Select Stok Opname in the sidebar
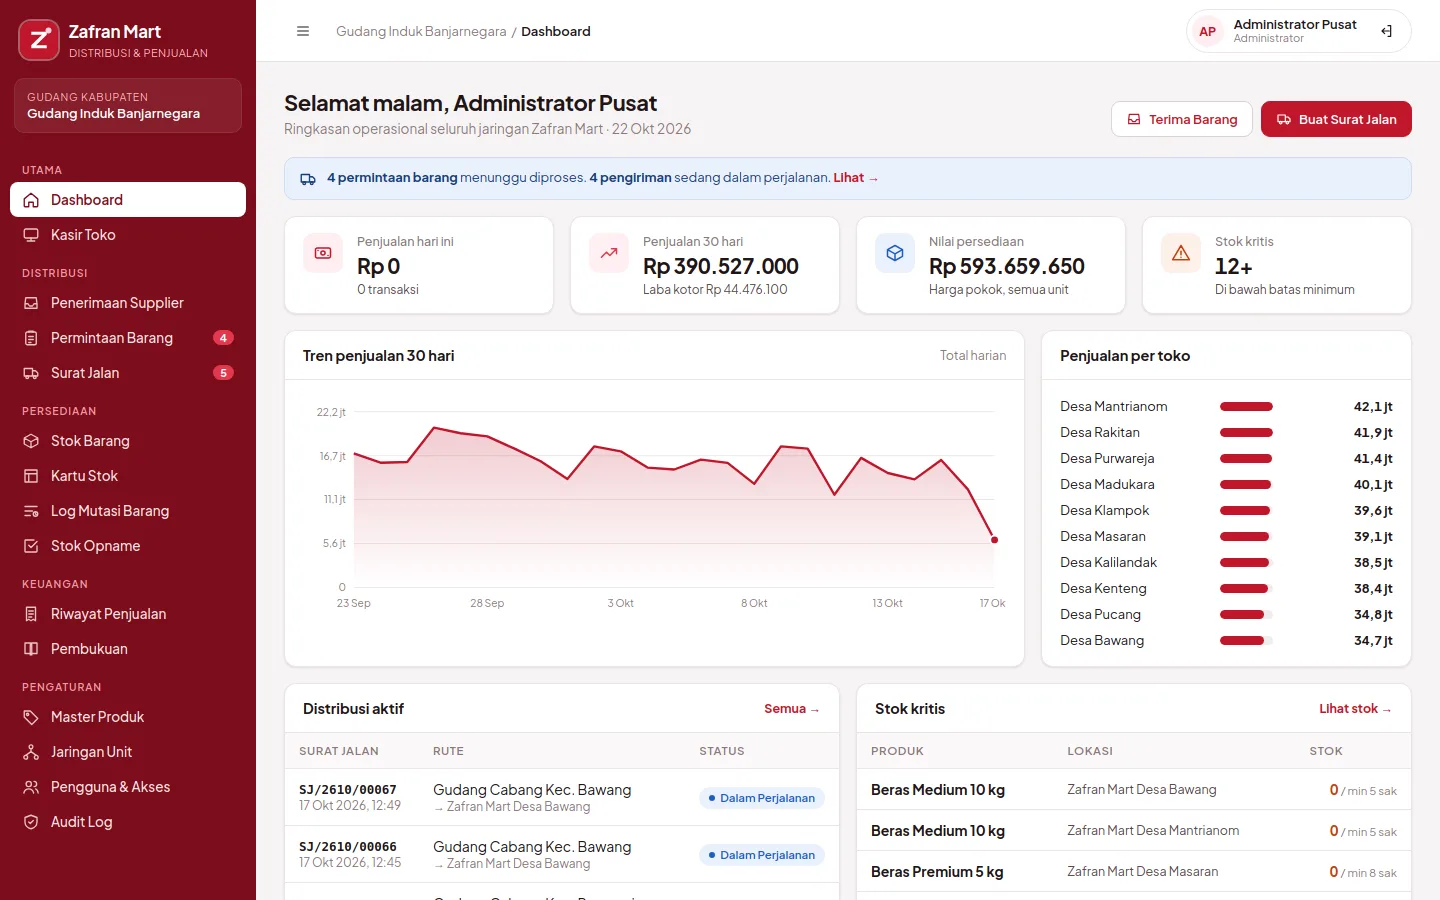The height and width of the screenshot is (900, 1440). (128, 546)
